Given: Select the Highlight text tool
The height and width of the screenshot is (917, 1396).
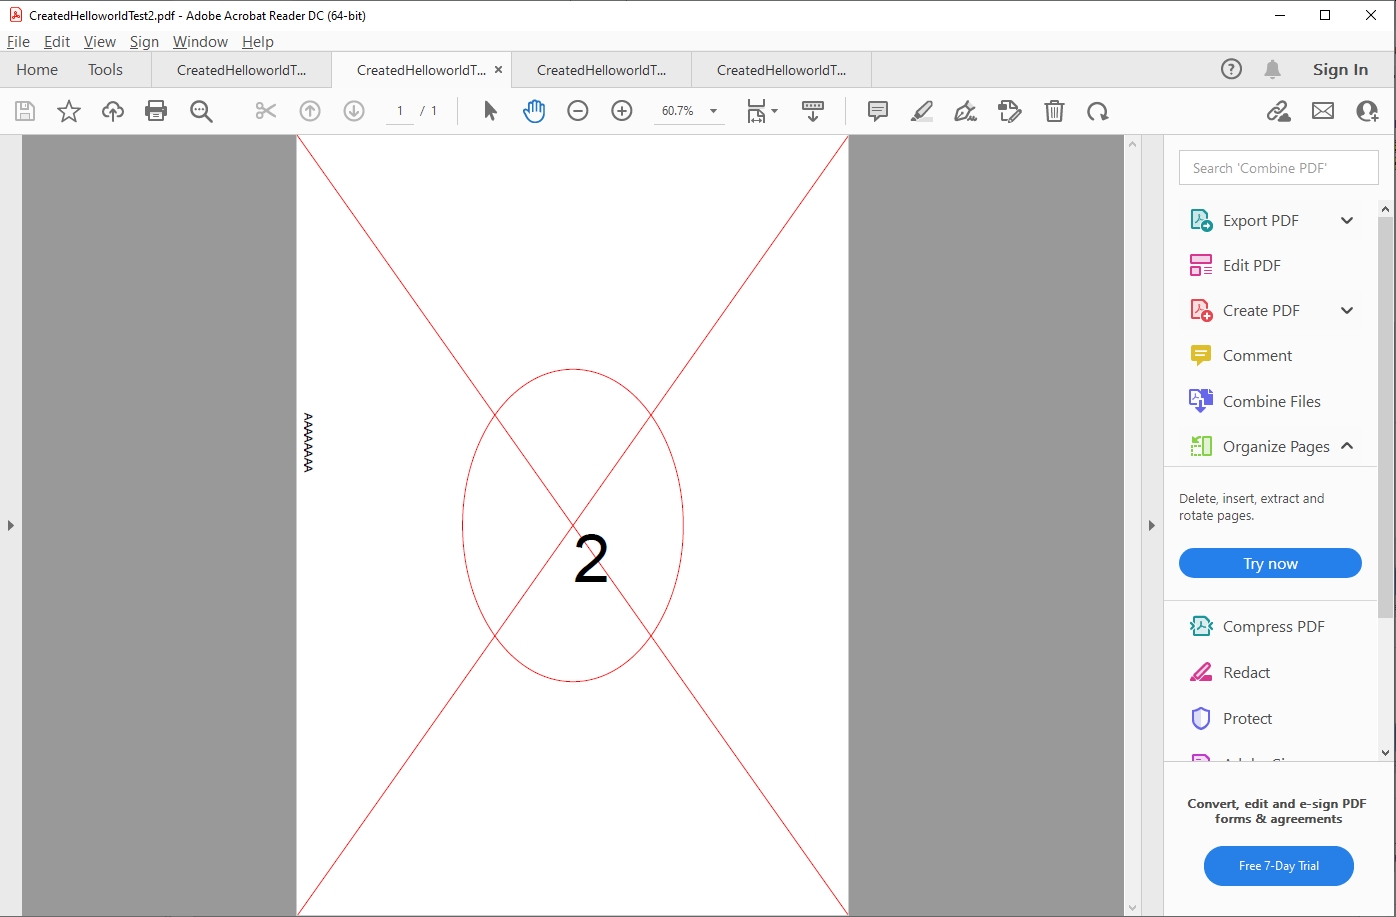Looking at the screenshot, I should (922, 111).
